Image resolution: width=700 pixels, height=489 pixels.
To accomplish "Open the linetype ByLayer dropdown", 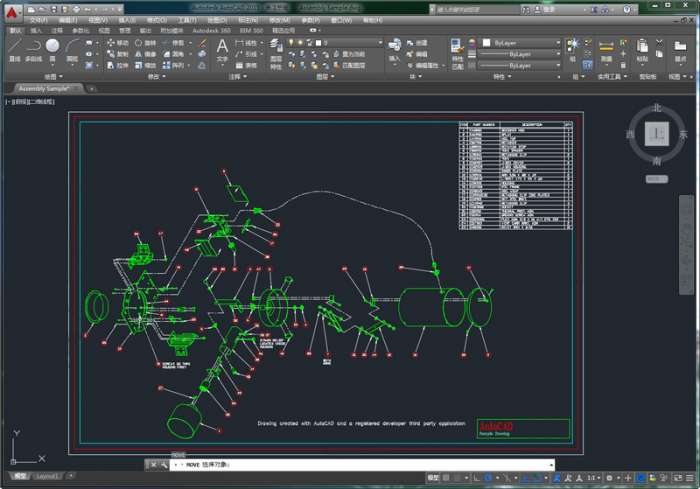I will pyautogui.click(x=519, y=65).
